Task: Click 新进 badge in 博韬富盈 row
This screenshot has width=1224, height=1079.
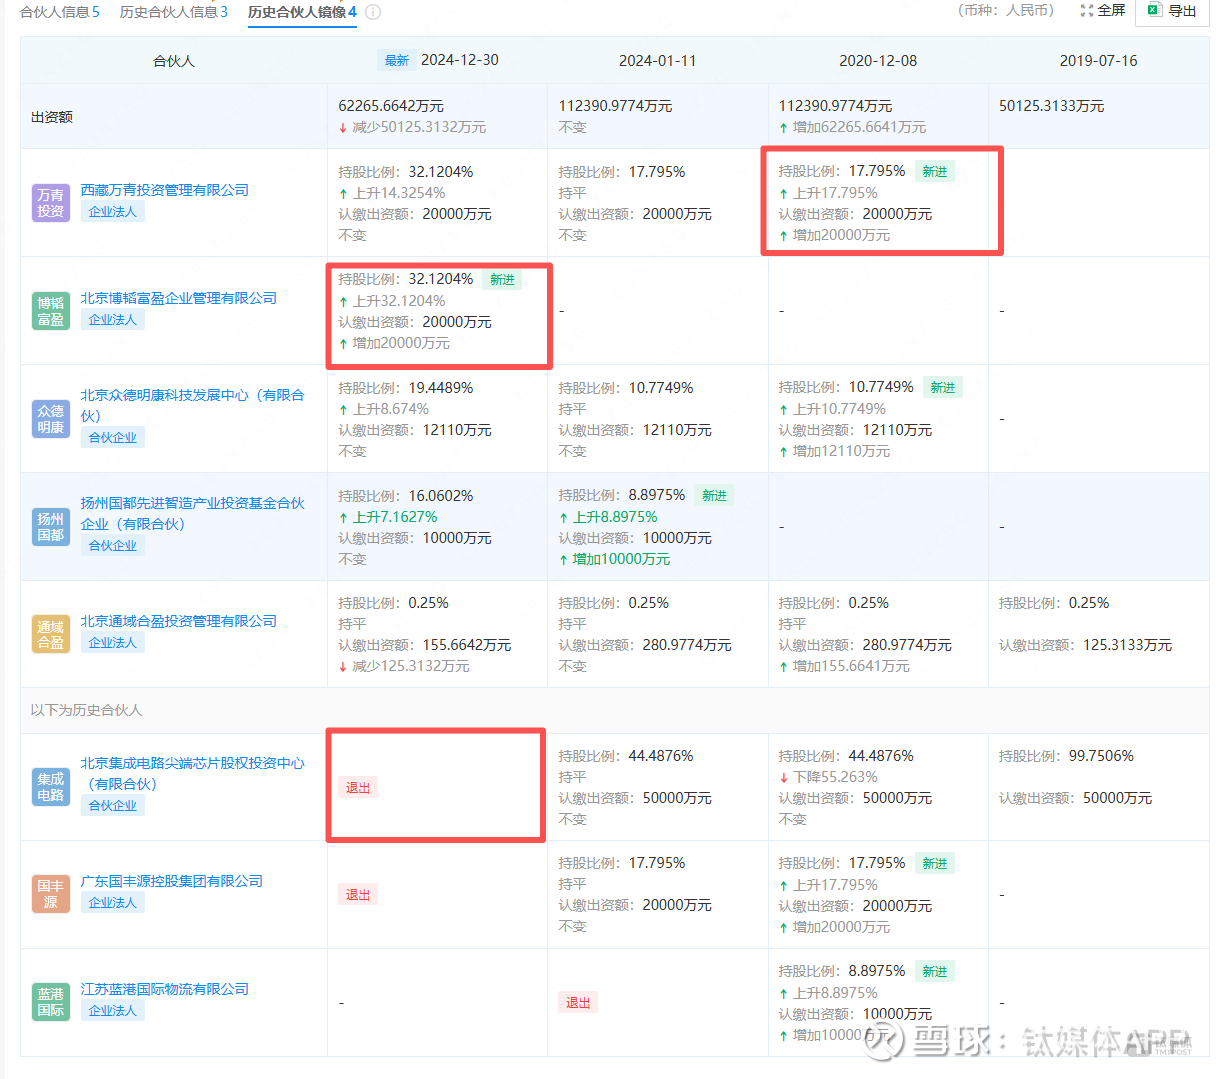Action: 502,280
